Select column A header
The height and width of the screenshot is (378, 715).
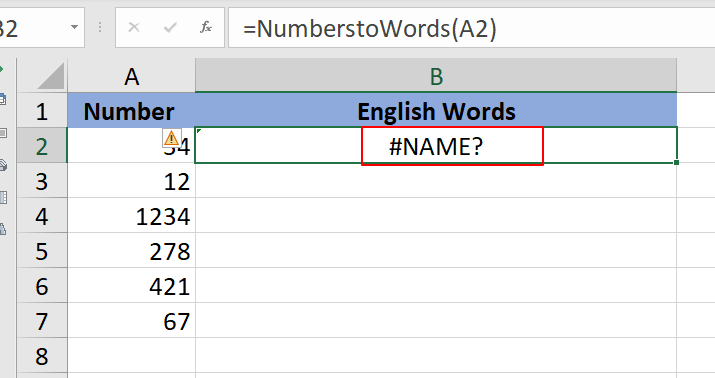(x=131, y=76)
